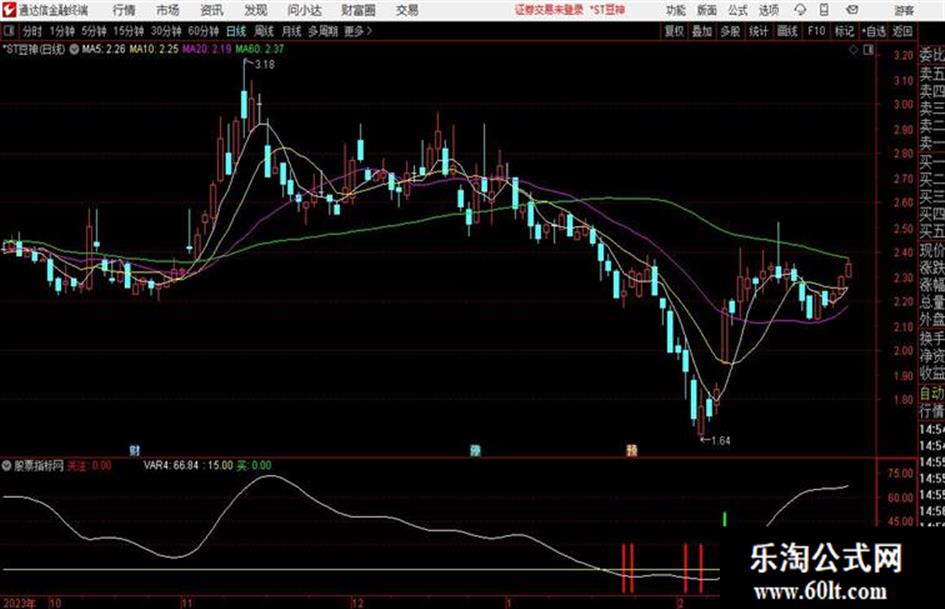The image size is (945, 609).
Task: Open the 问小达 menu
Action: (x=304, y=10)
